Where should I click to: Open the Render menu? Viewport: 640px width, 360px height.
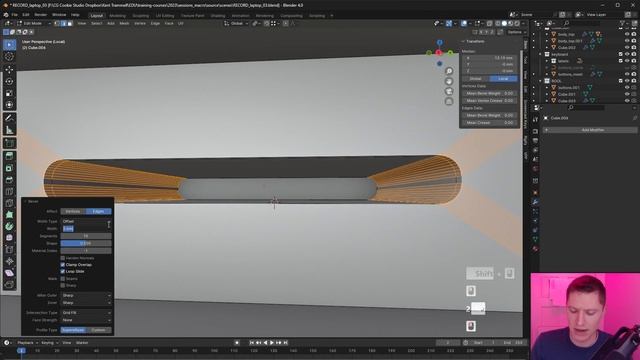click(x=40, y=15)
